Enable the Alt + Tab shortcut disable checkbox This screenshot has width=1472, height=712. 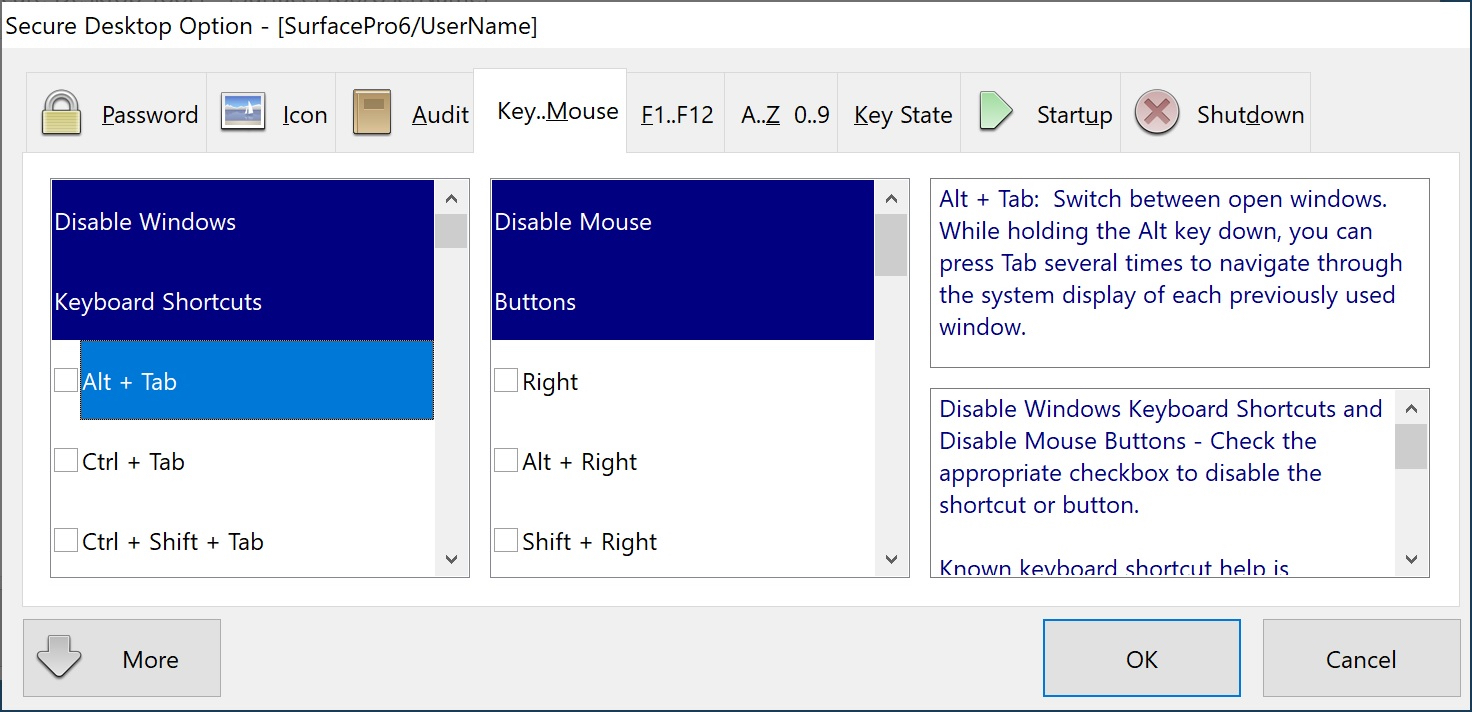point(66,380)
